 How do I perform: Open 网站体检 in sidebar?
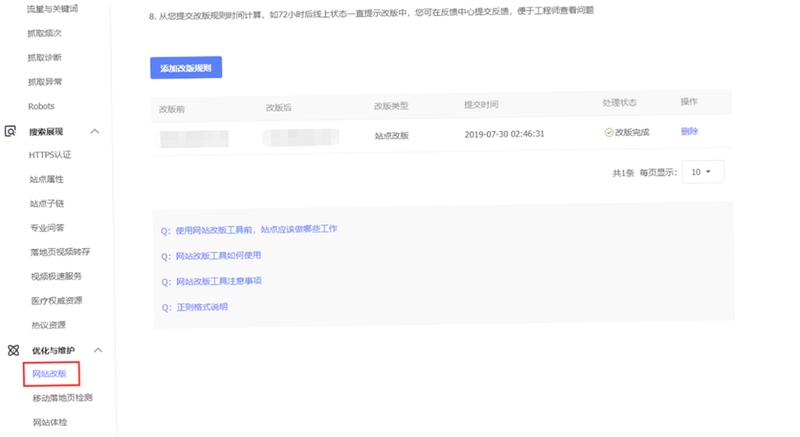50,422
